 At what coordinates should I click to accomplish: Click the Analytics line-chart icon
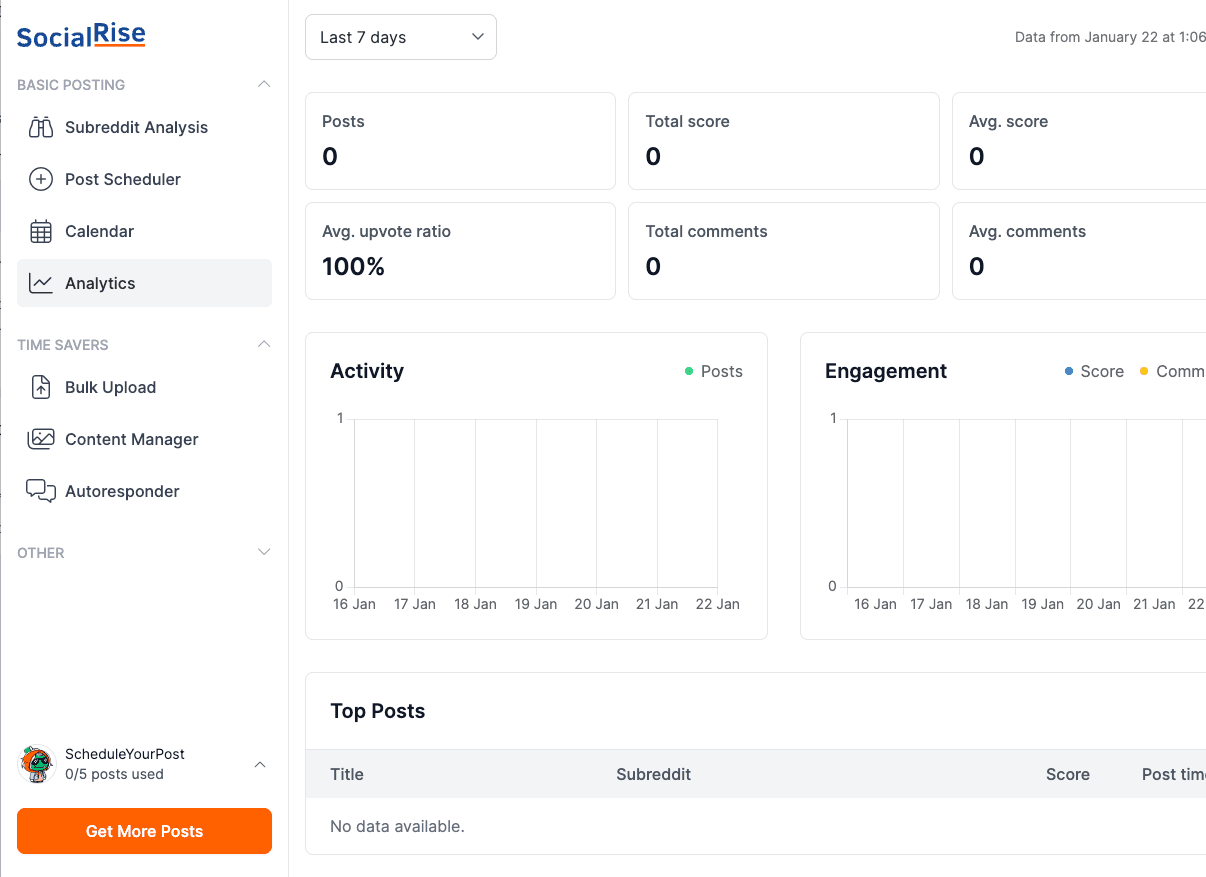point(41,283)
